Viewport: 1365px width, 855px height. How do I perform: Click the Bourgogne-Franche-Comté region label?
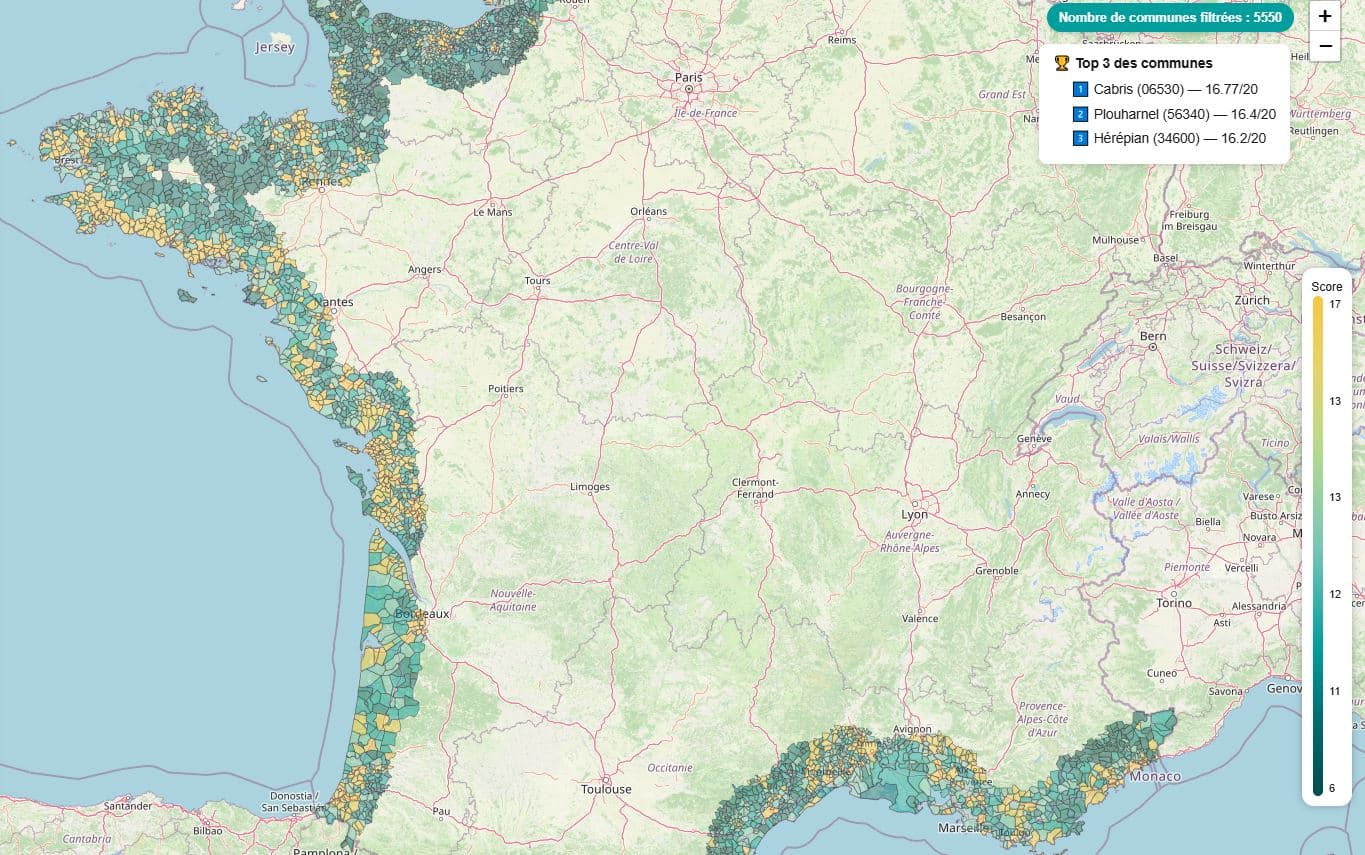click(925, 301)
